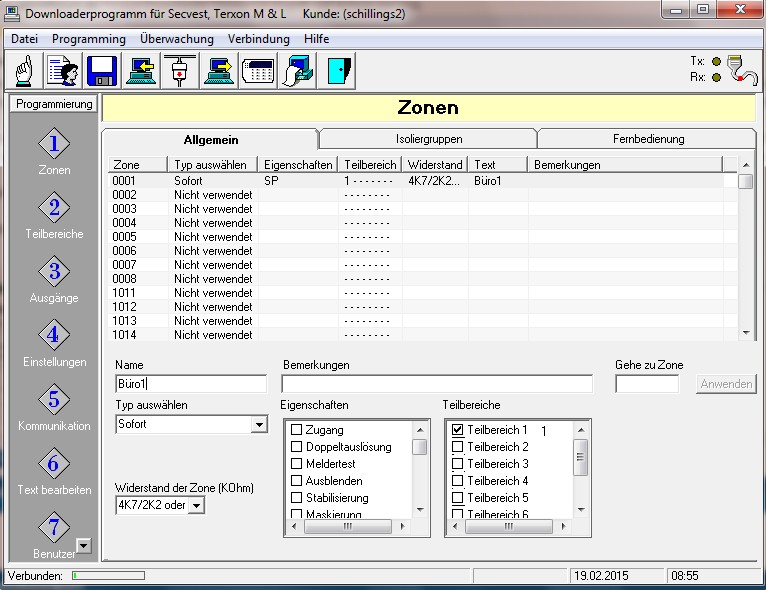Open the Überwachung menu
This screenshot has width=766, height=590.
pos(176,39)
